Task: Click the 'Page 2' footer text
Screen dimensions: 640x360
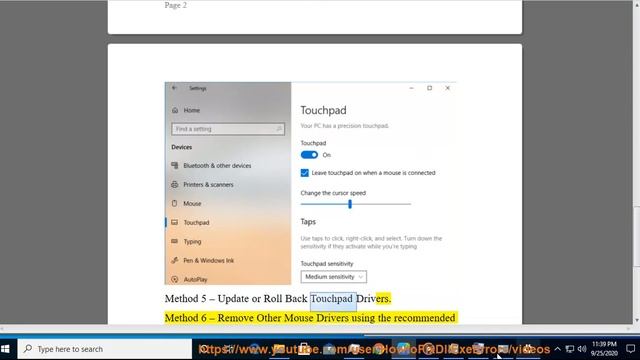Action: [176, 5]
